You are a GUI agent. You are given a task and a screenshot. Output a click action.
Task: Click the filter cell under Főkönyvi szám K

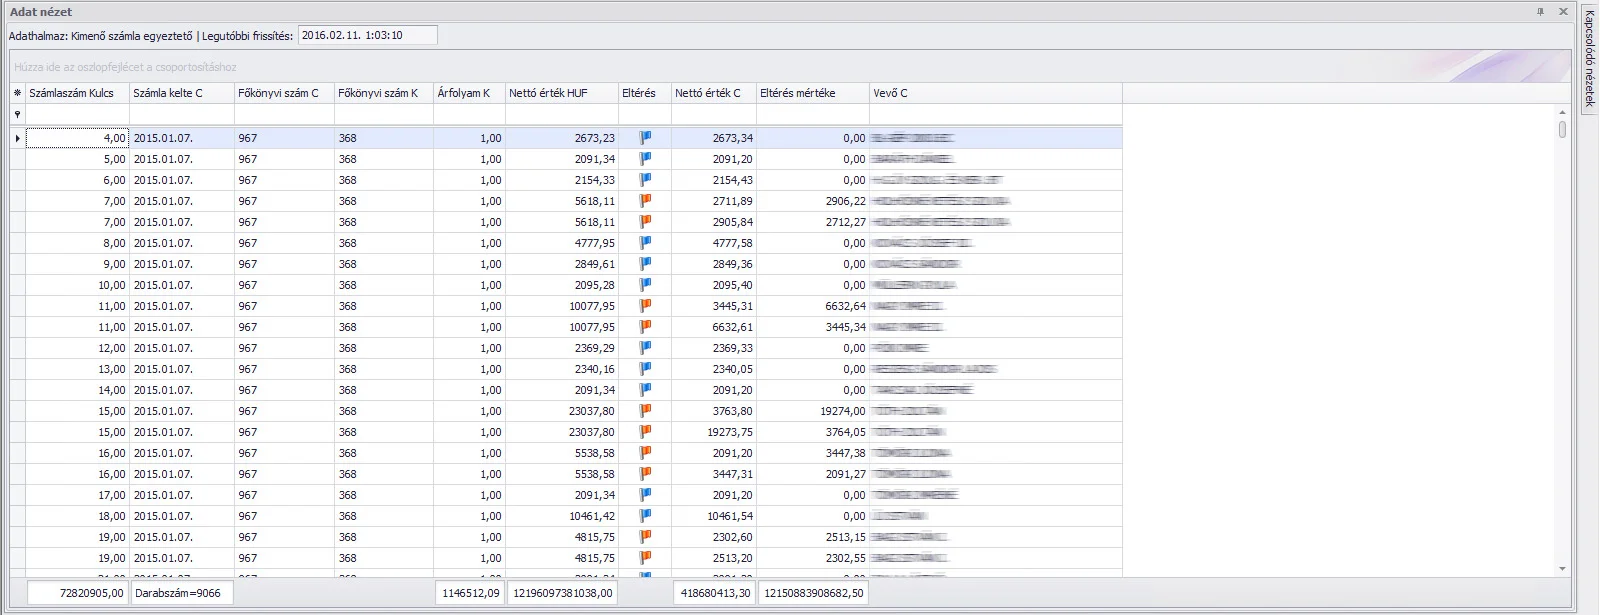383,115
